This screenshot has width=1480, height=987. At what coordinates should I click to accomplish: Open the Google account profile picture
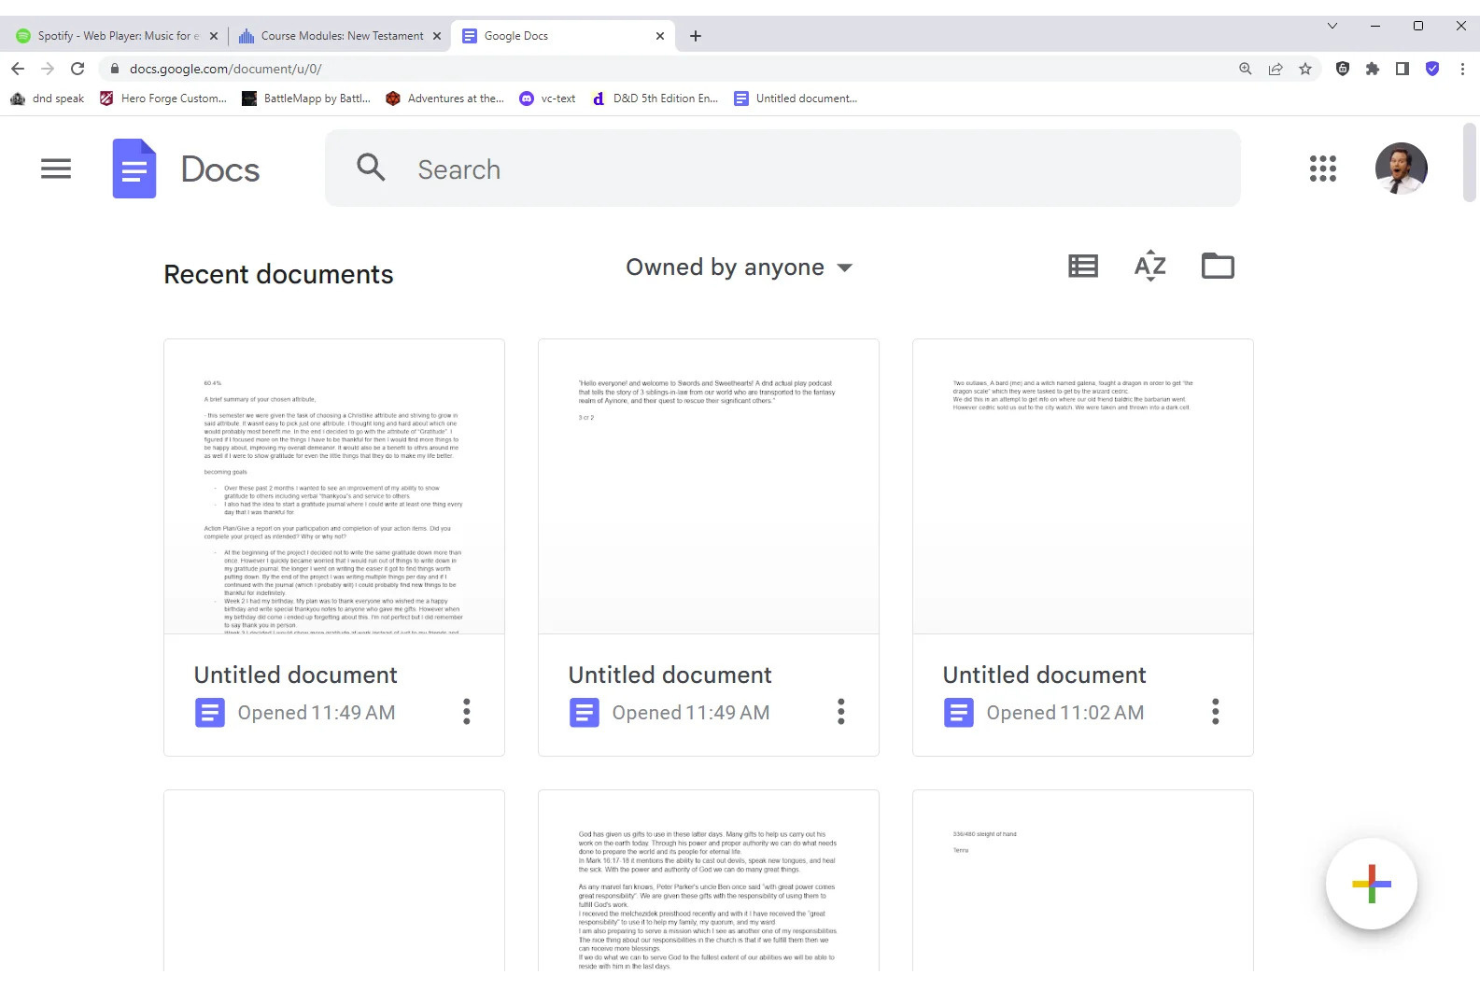(1401, 168)
